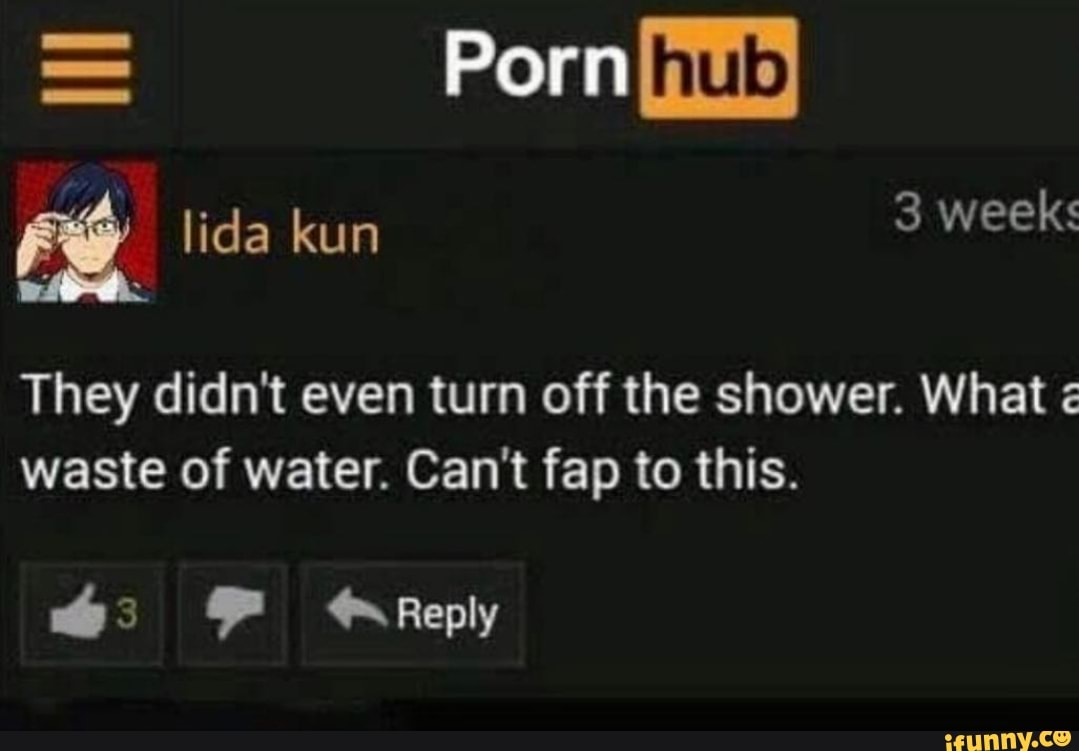This screenshot has width=1079, height=751.
Task: Click the orange hub logo box
Action: click(x=719, y=68)
